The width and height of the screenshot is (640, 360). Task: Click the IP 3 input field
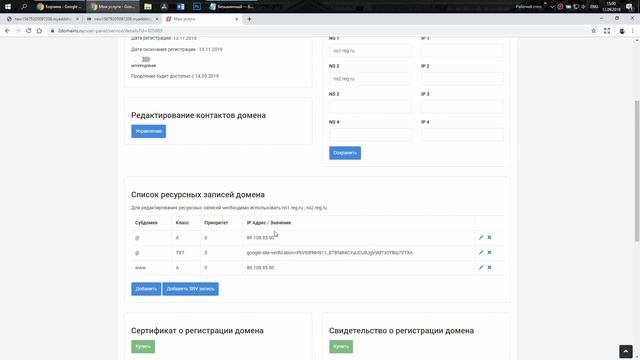coord(462,107)
